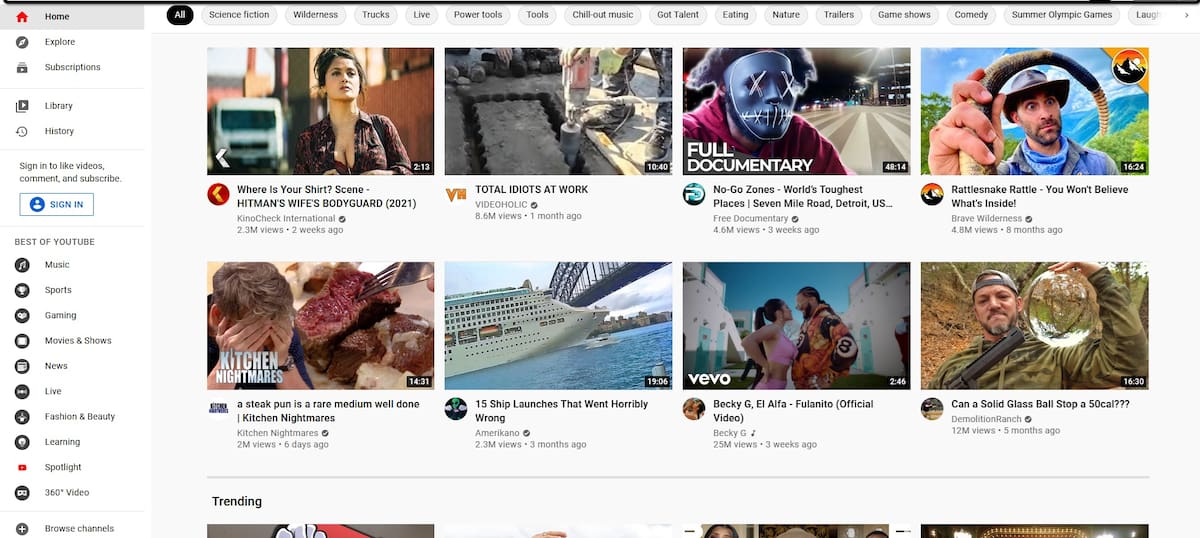Open KinoCheck International channel name link
This screenshot has height=538, width=1200.
click(x=286, y=218)
